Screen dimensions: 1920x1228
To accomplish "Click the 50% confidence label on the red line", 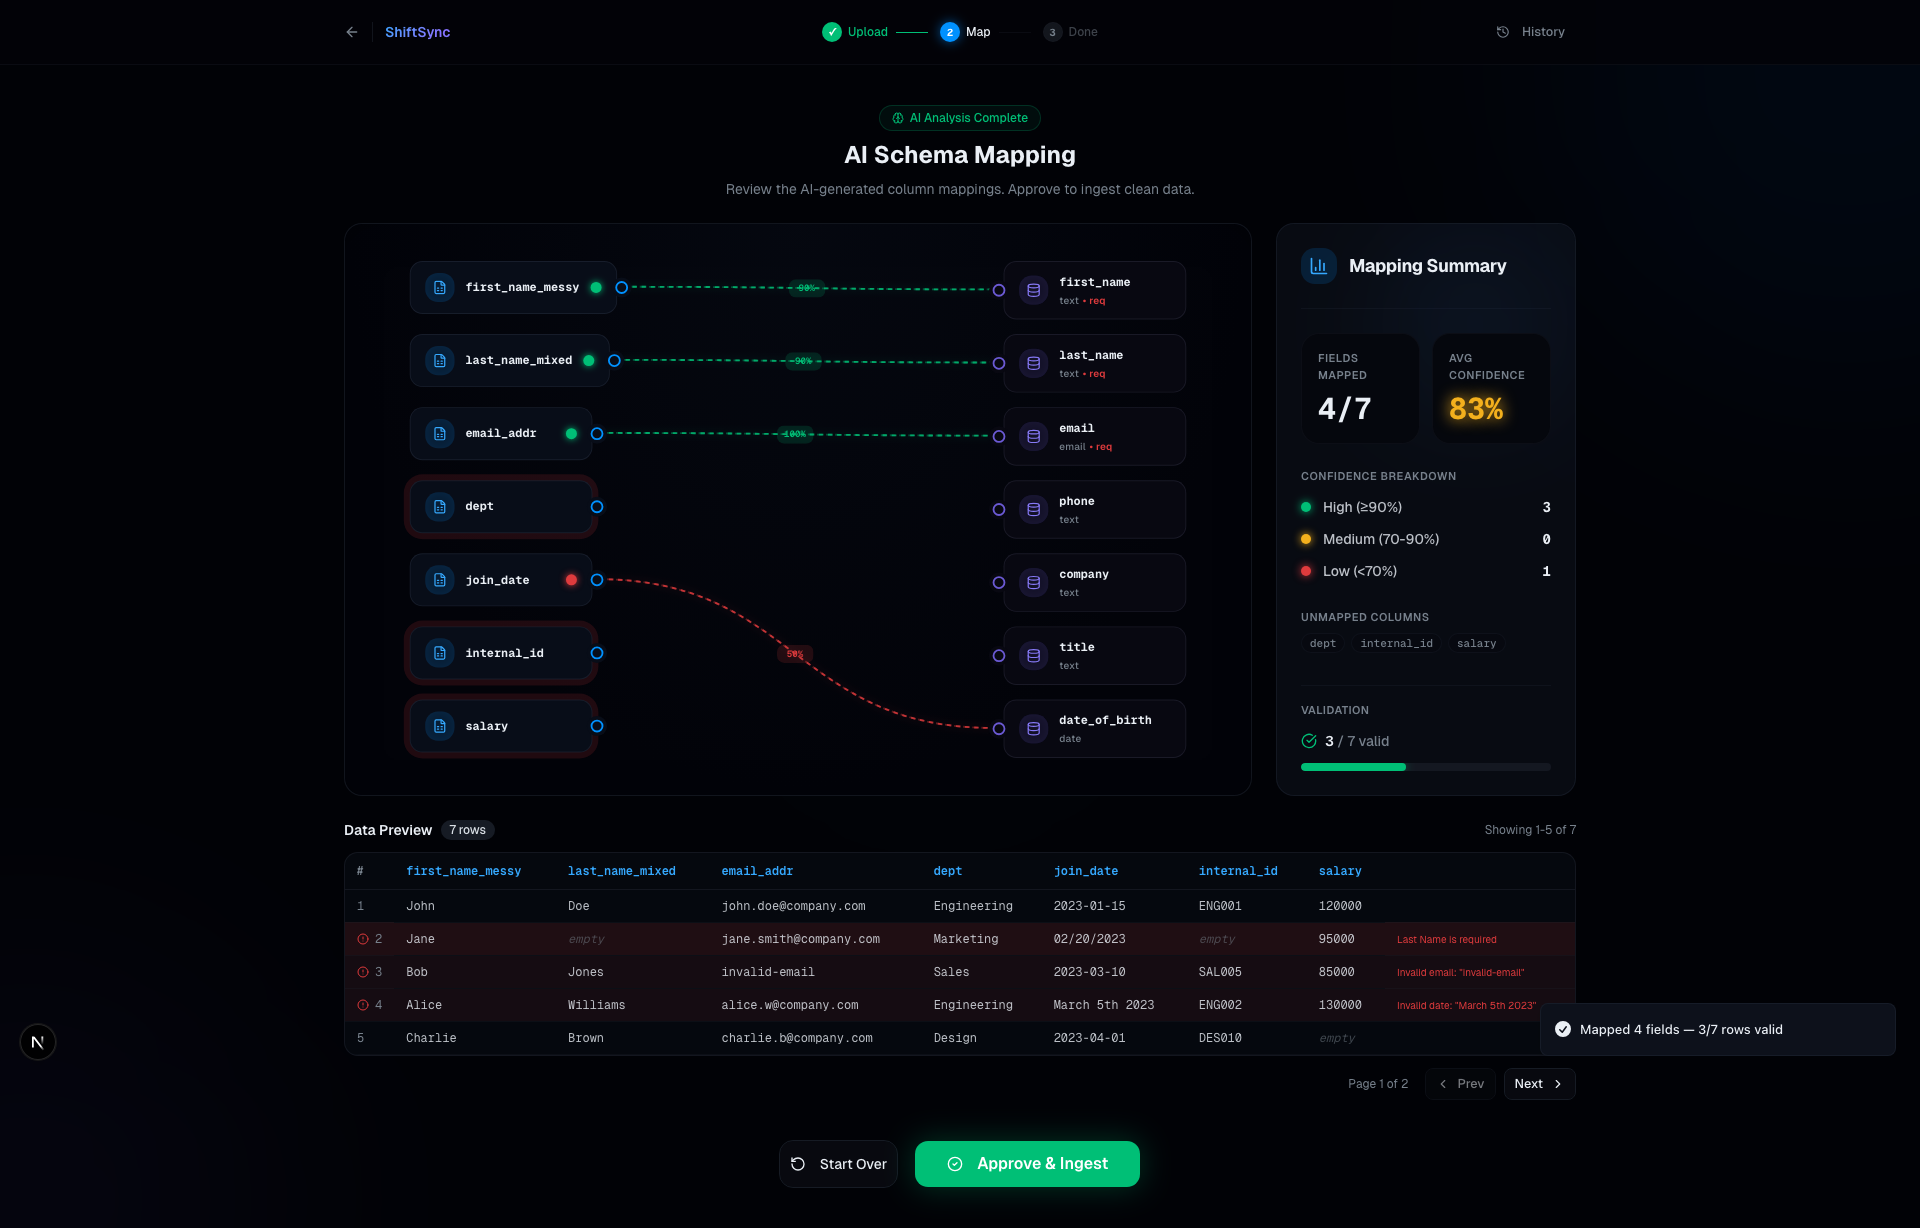I will click(x=795, y=654).
